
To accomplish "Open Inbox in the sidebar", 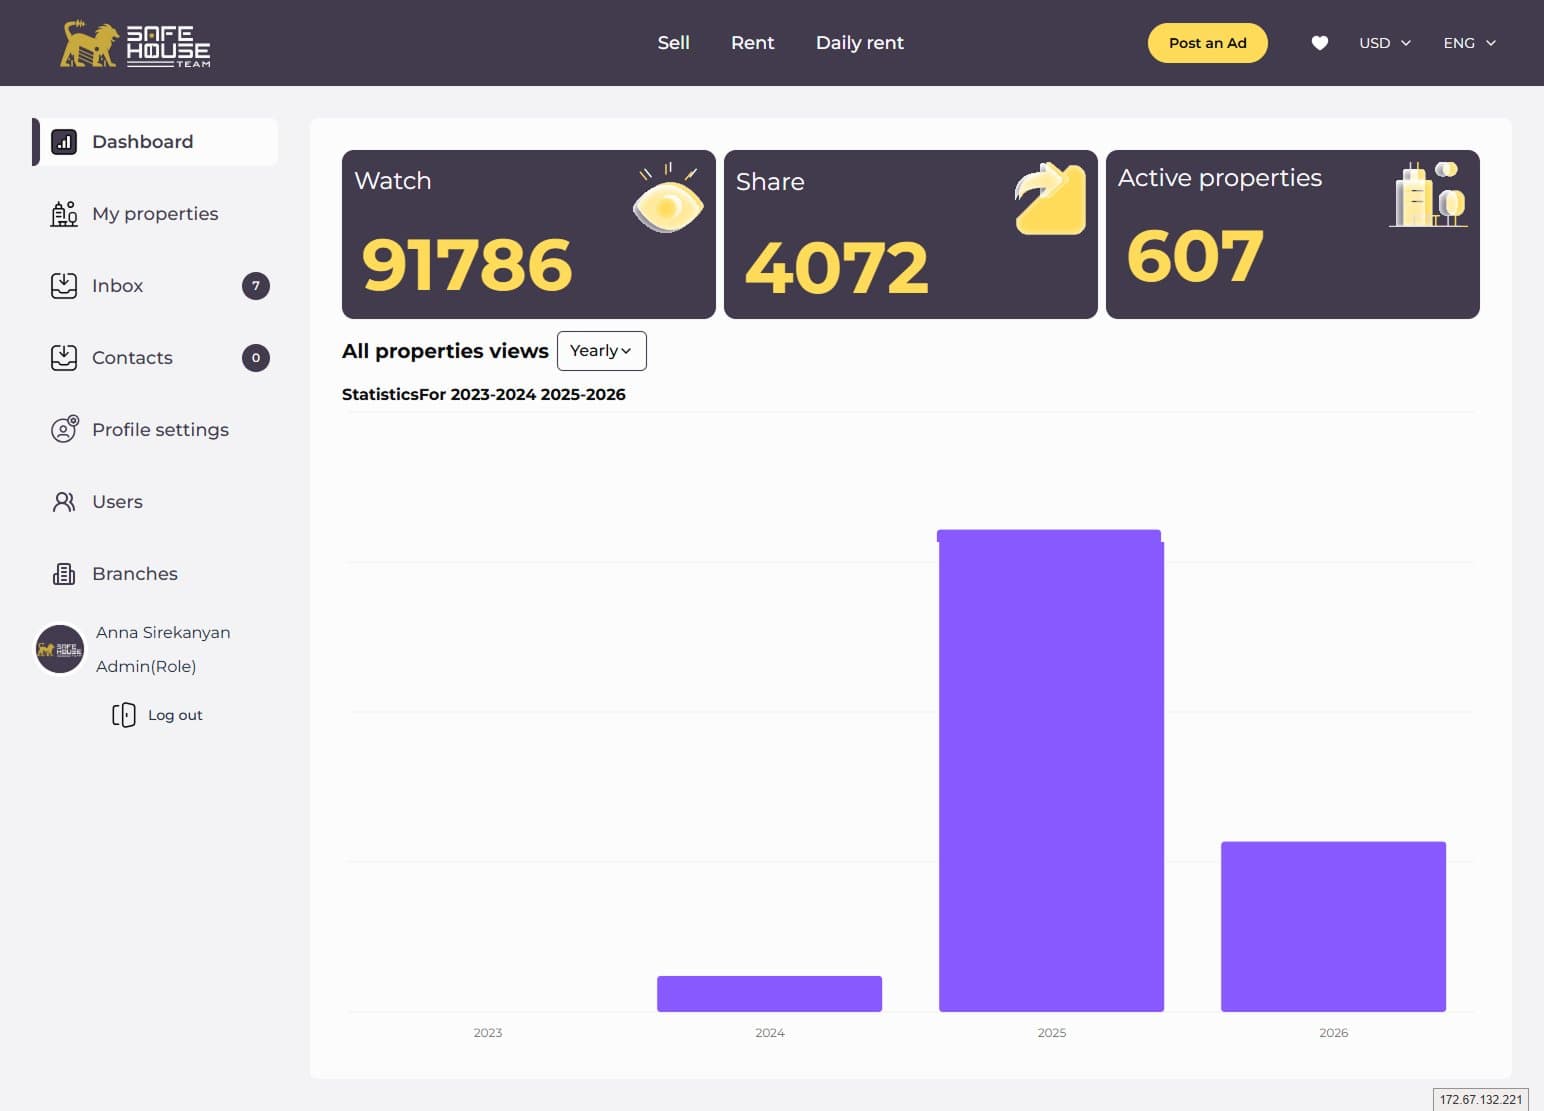I will click(x=155, y=286).
